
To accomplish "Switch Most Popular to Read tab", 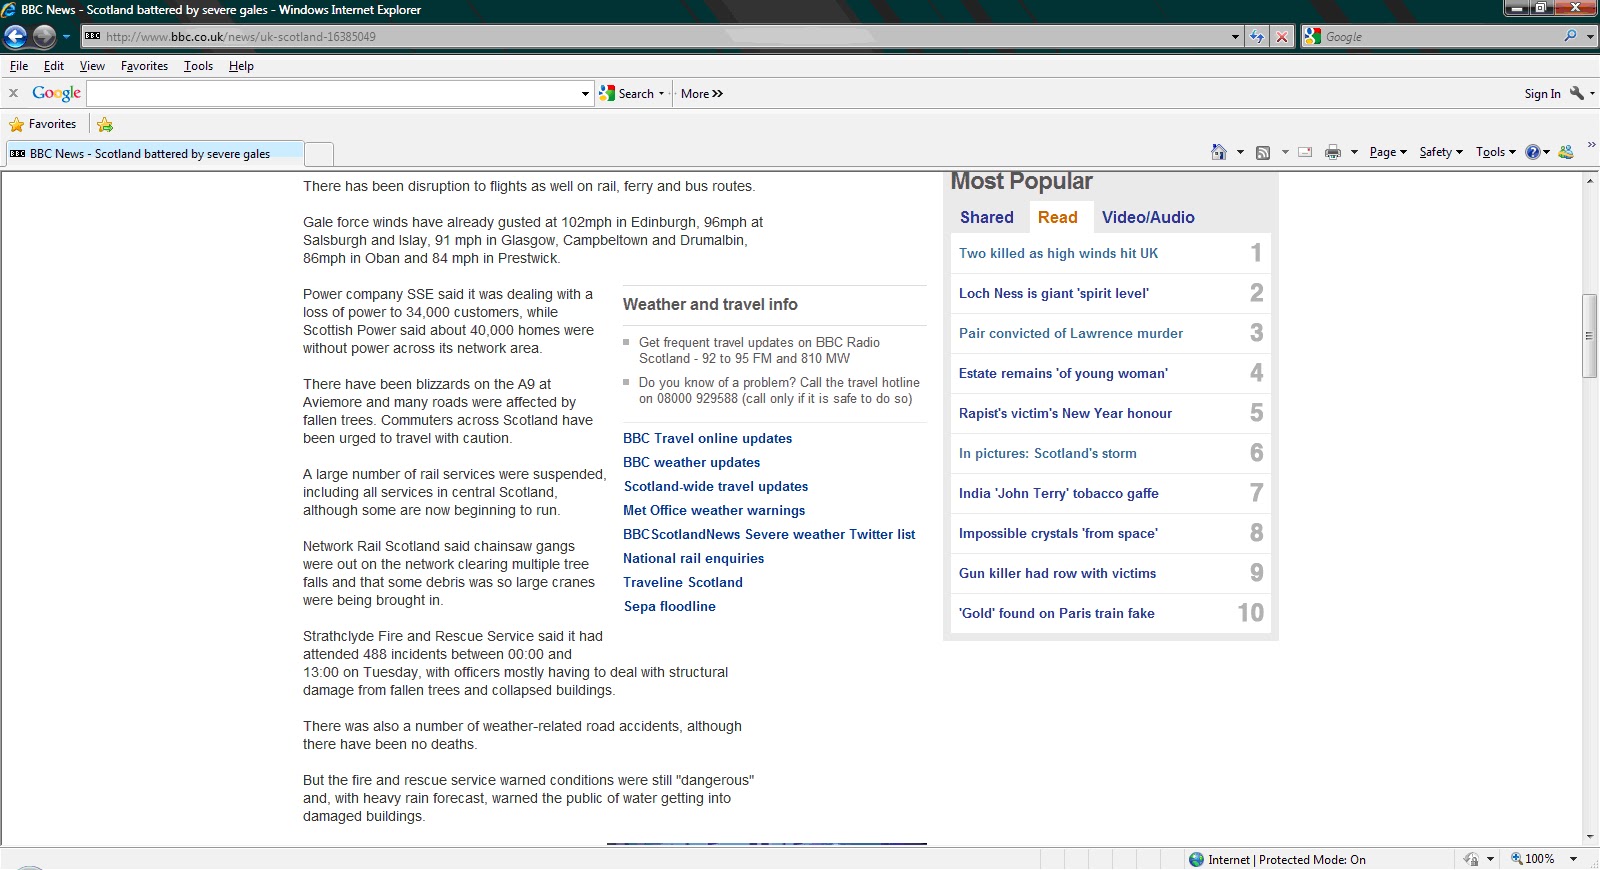I will [x=1058, y=217].
